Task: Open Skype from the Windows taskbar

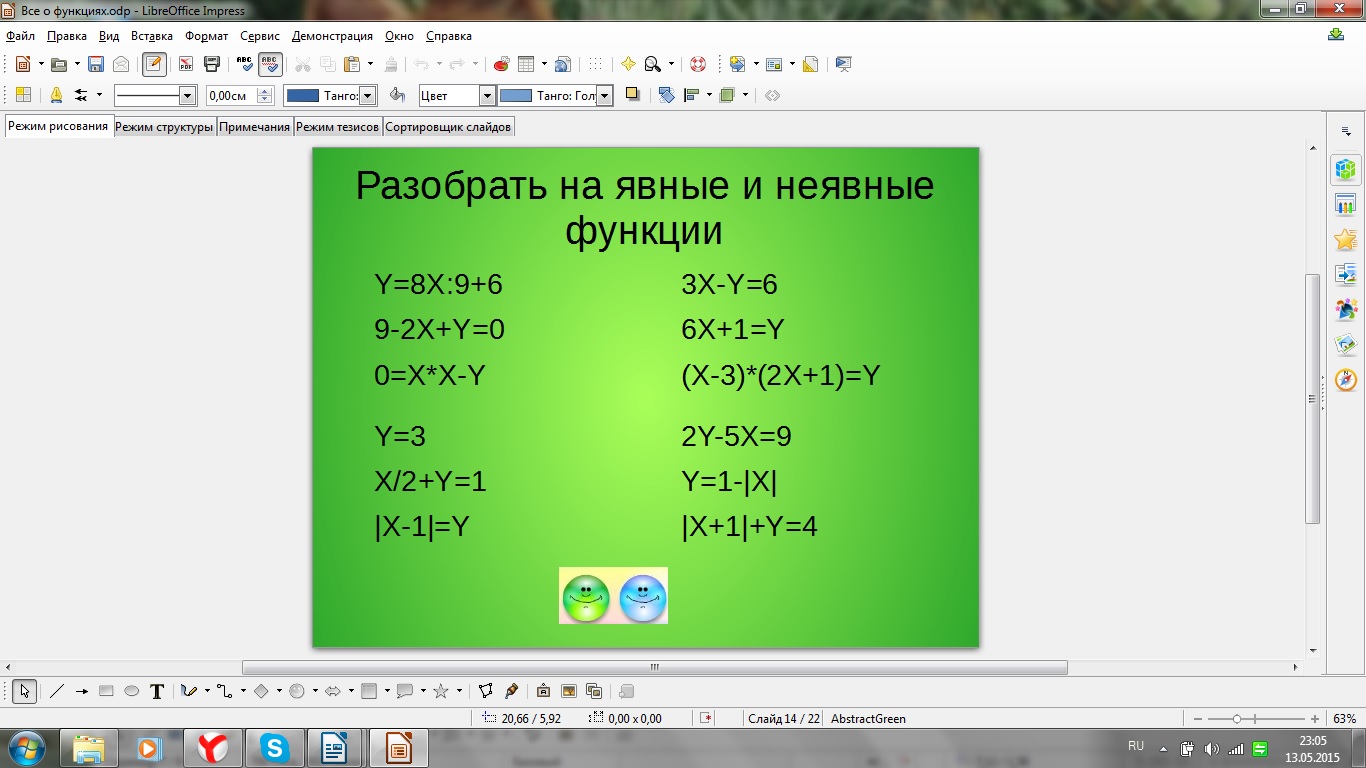Action: pos(274,747)
